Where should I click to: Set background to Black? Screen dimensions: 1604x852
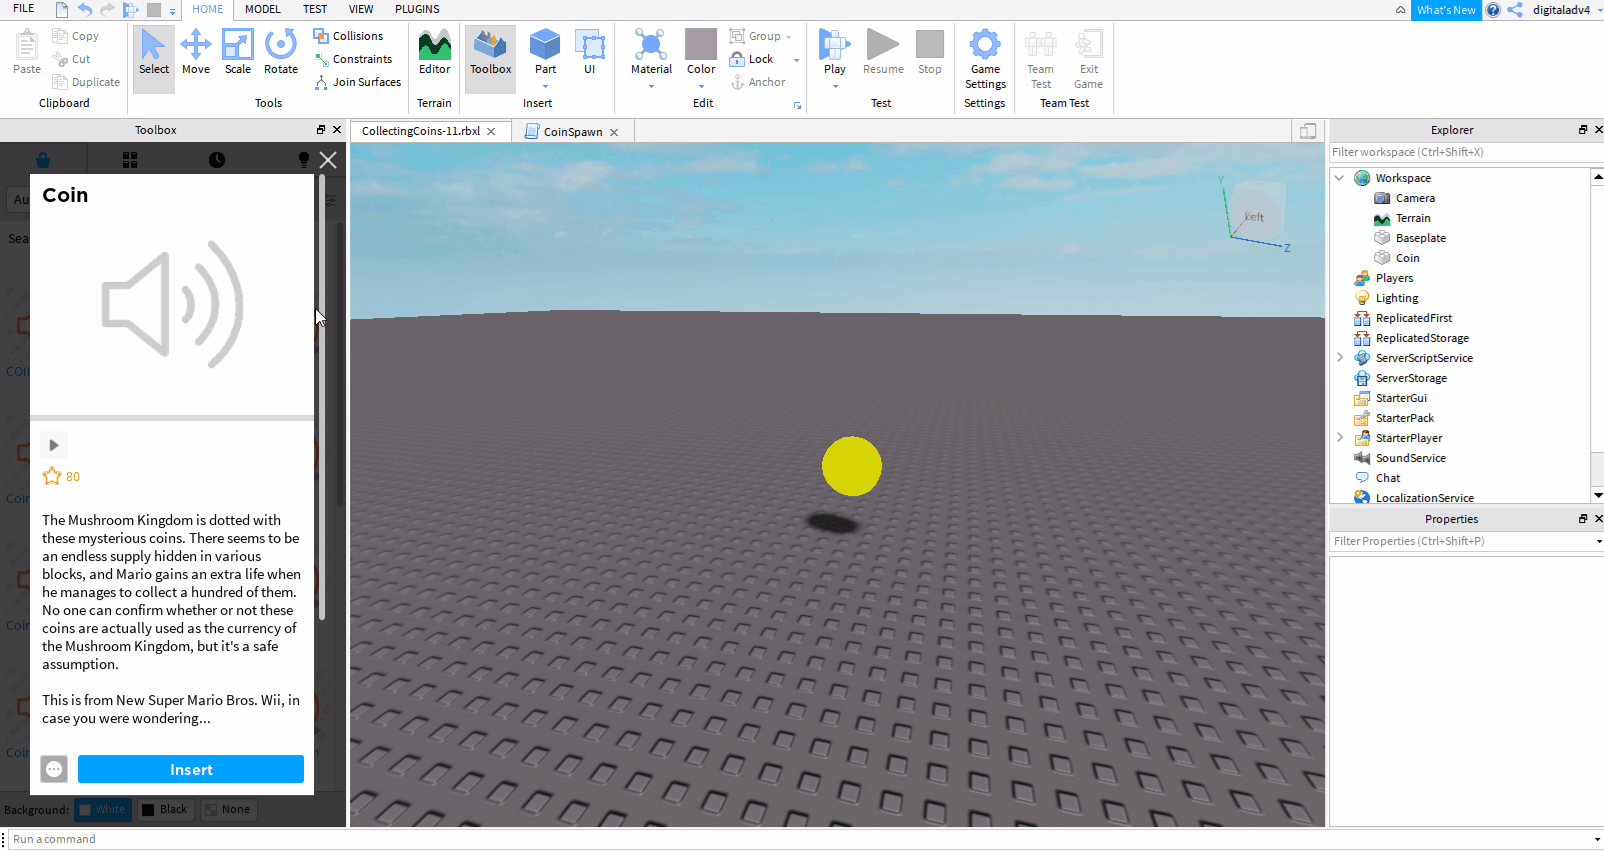164,810
